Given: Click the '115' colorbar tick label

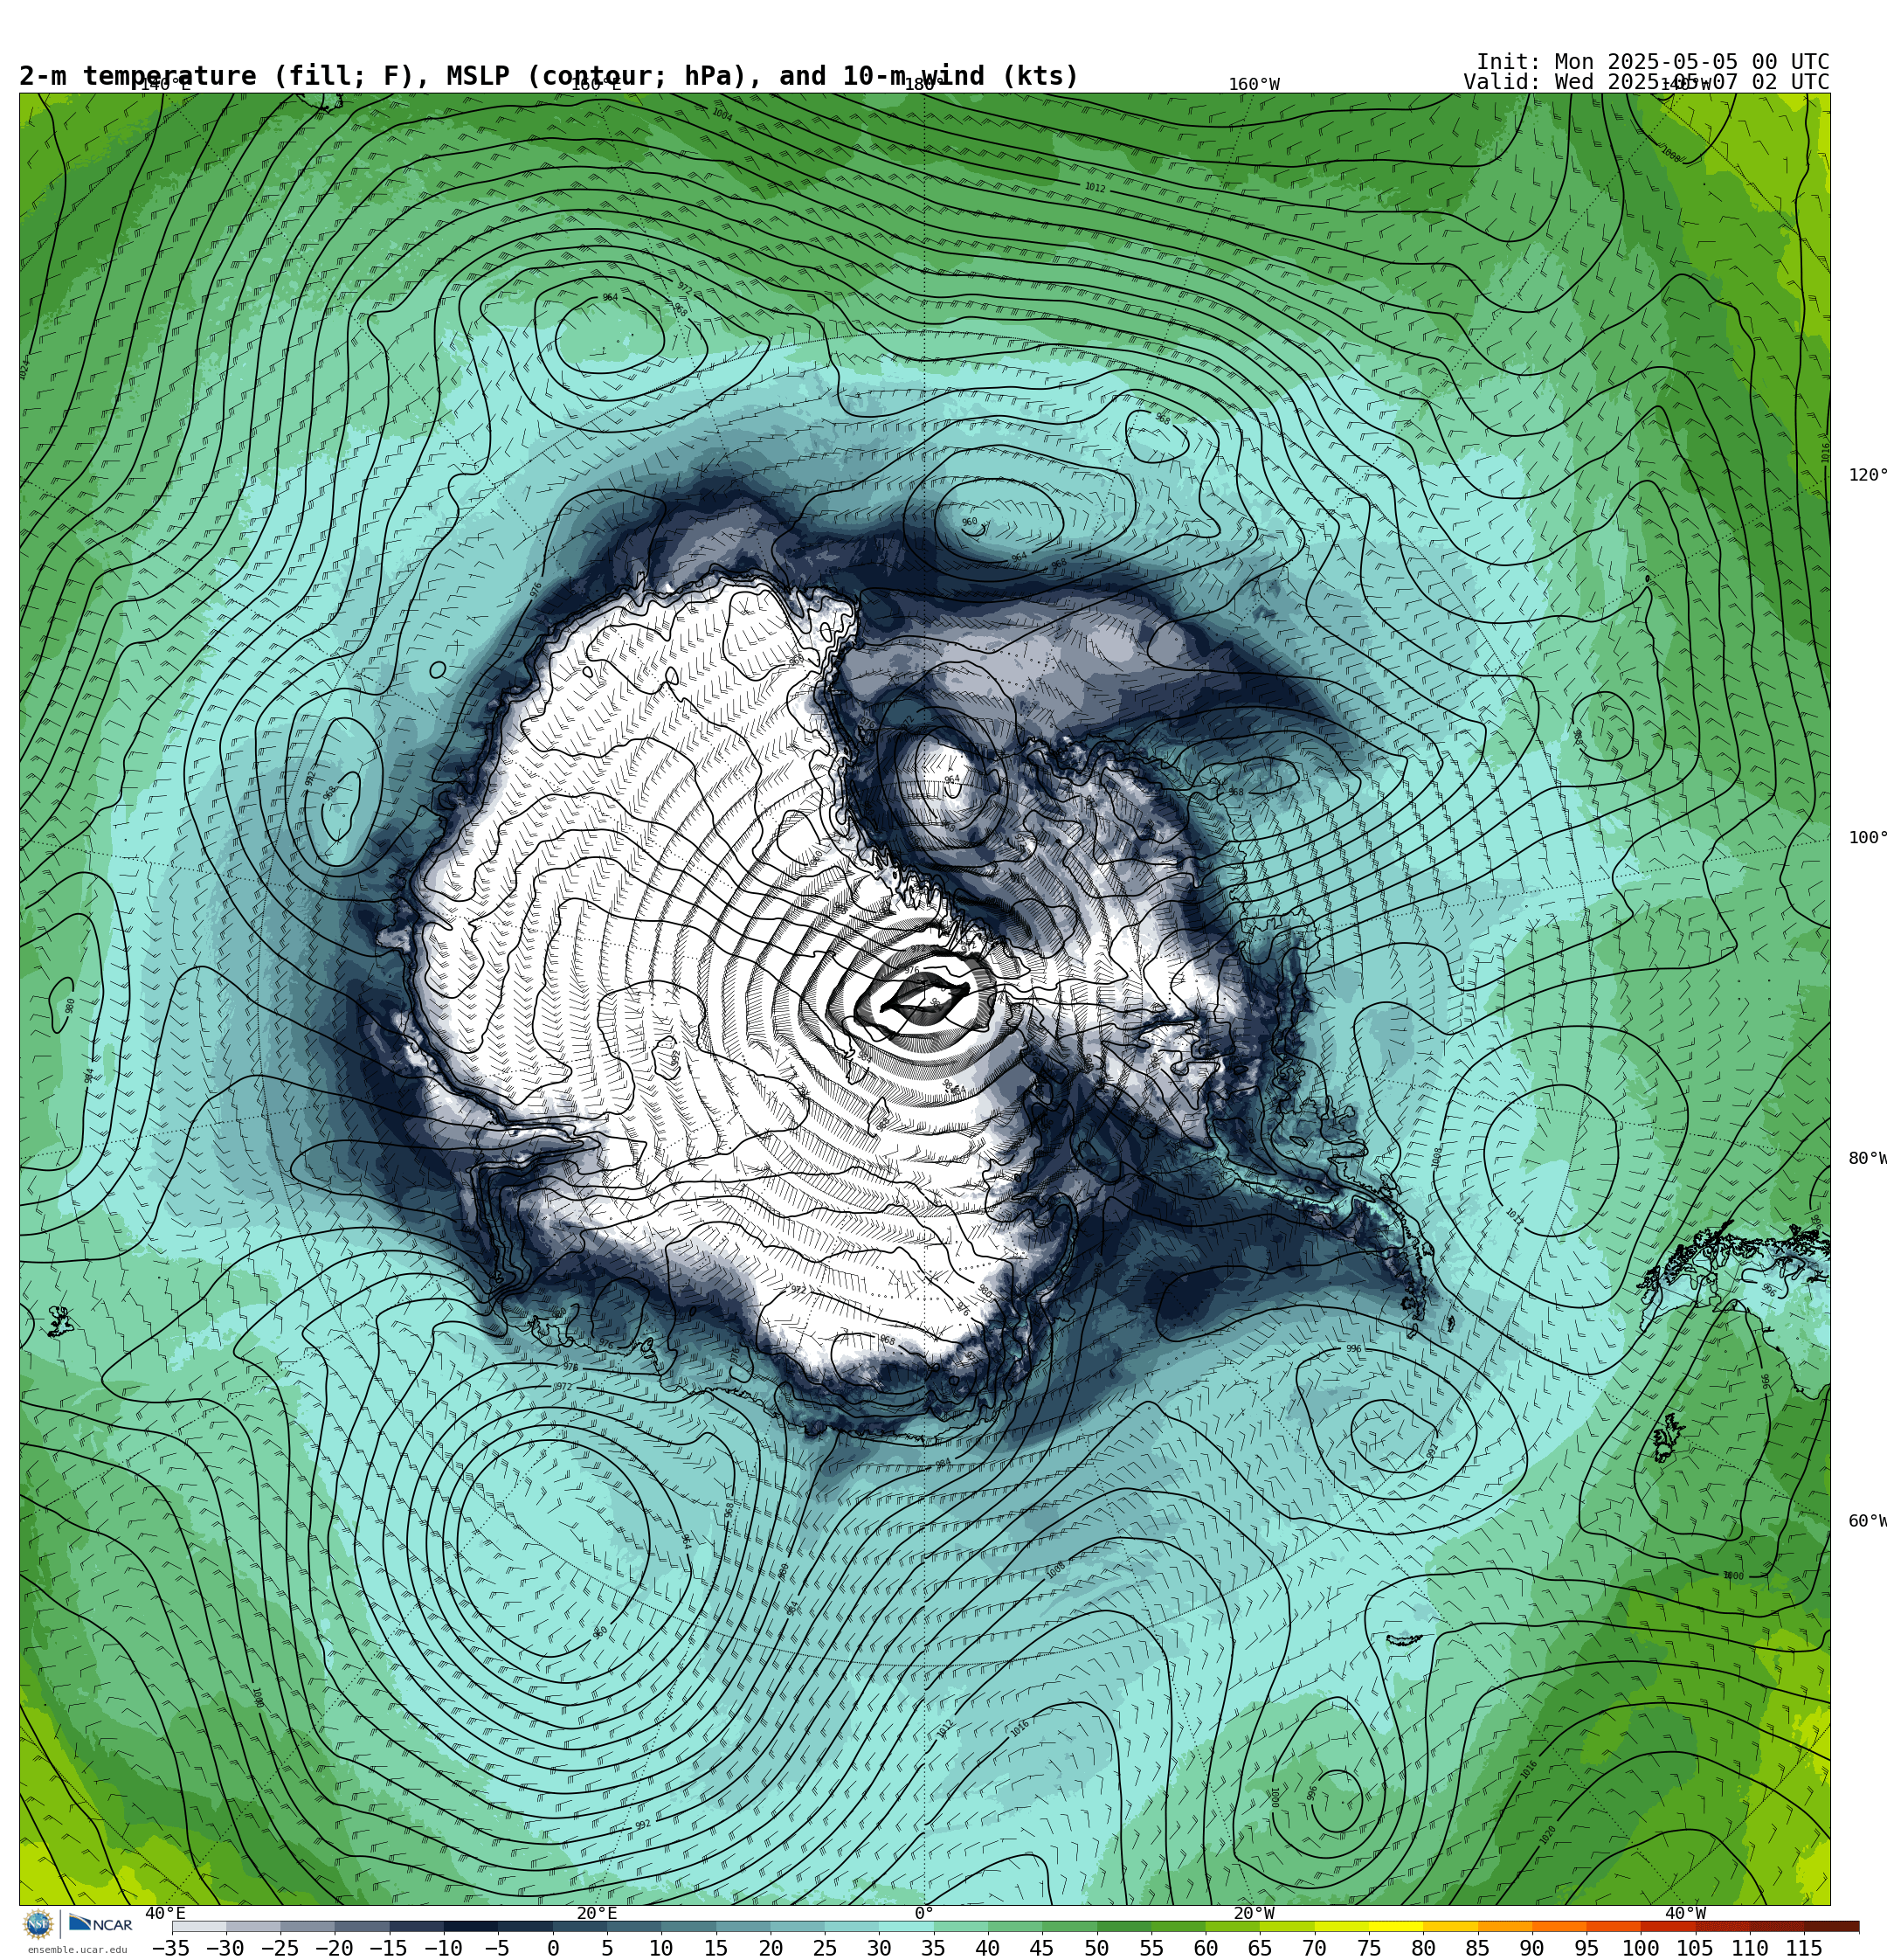Looking at the screenshot, I should 1804,1948.
